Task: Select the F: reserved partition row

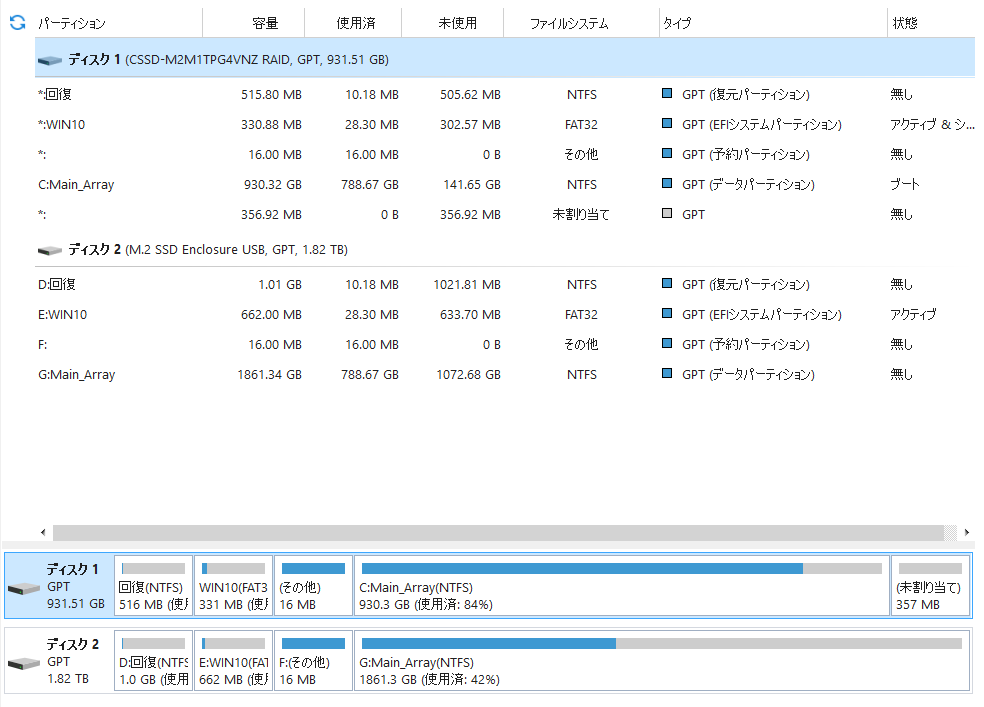Action: pos(505,344)
